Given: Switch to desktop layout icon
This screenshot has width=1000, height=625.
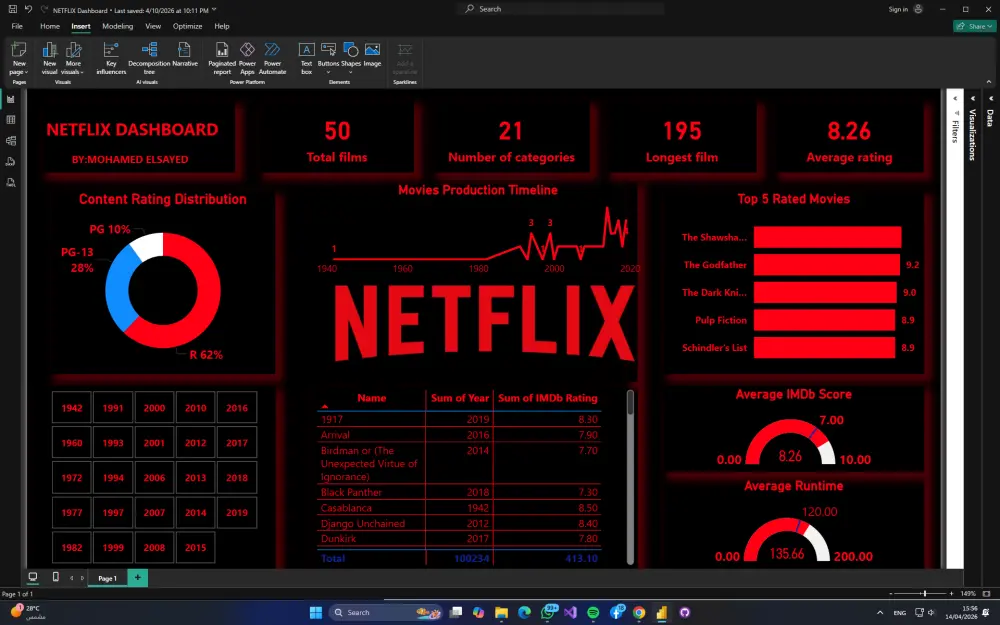Looking at the screenshot, I should pos(33,577).
